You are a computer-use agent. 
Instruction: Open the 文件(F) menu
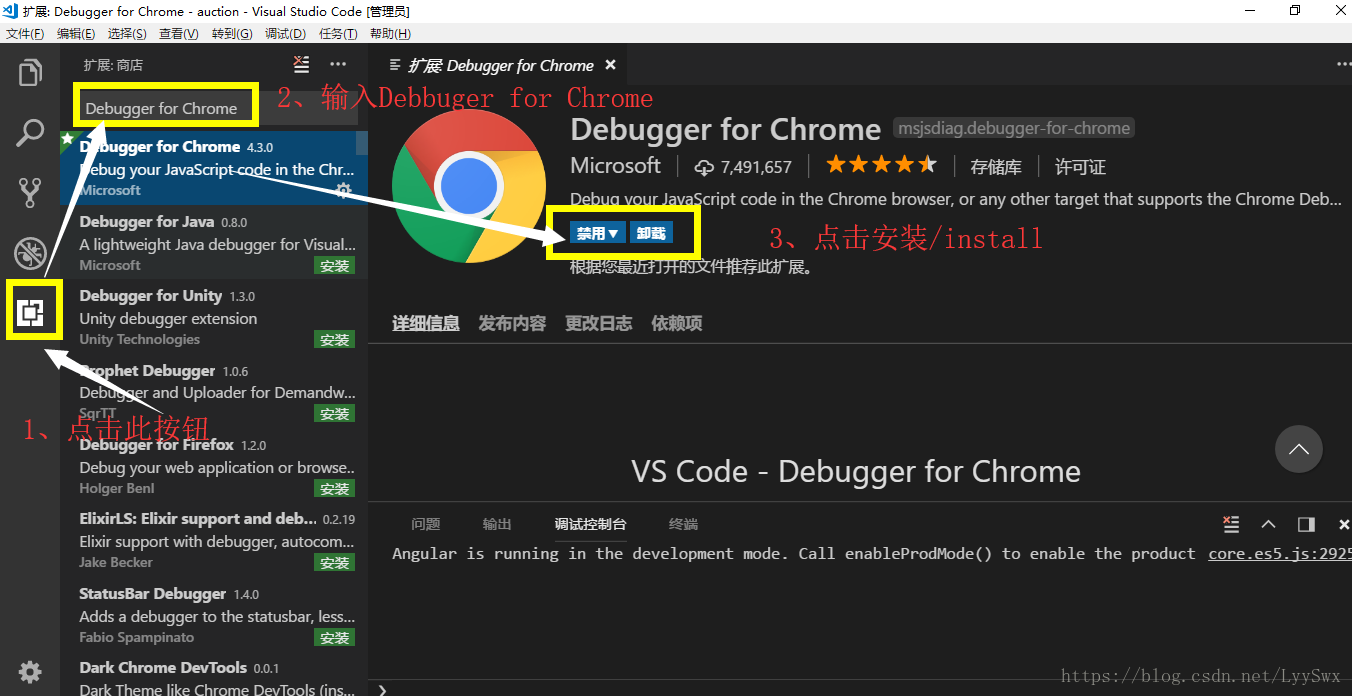[x=25, y=33]
